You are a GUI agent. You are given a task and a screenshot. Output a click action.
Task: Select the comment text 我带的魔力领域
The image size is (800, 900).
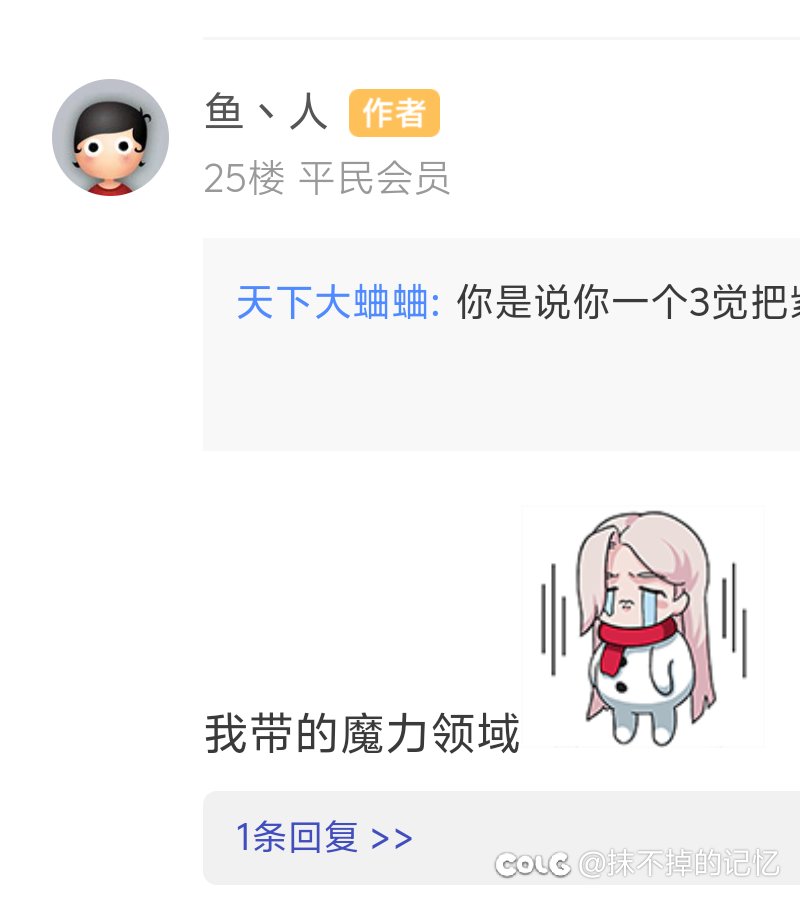362,733
